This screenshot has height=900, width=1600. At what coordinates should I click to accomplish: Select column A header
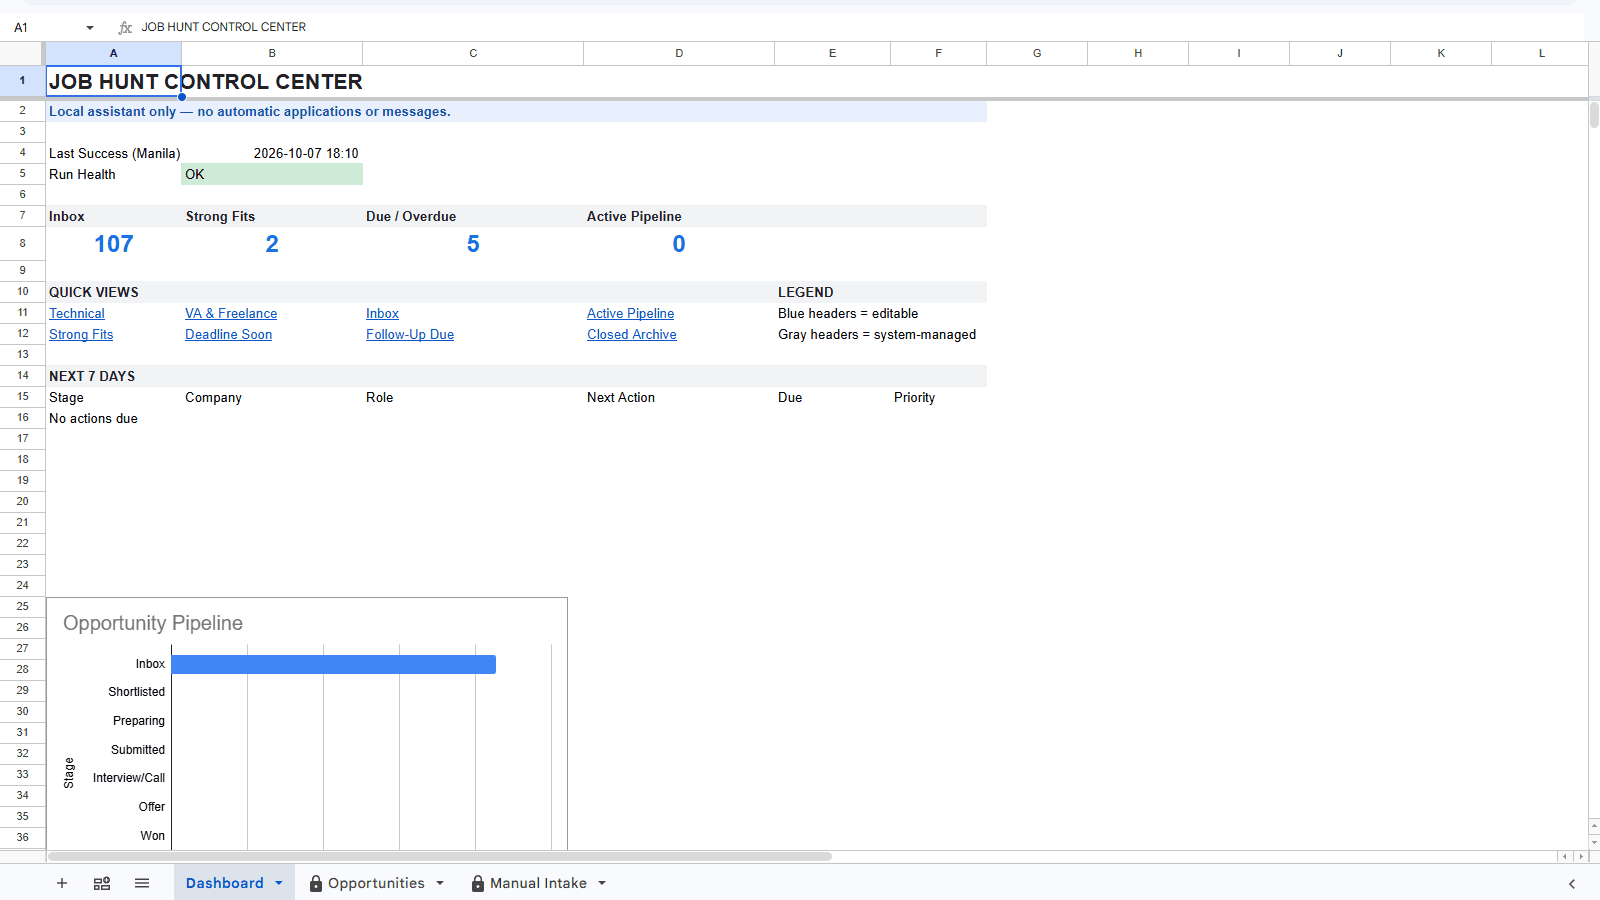click(113, 53)
